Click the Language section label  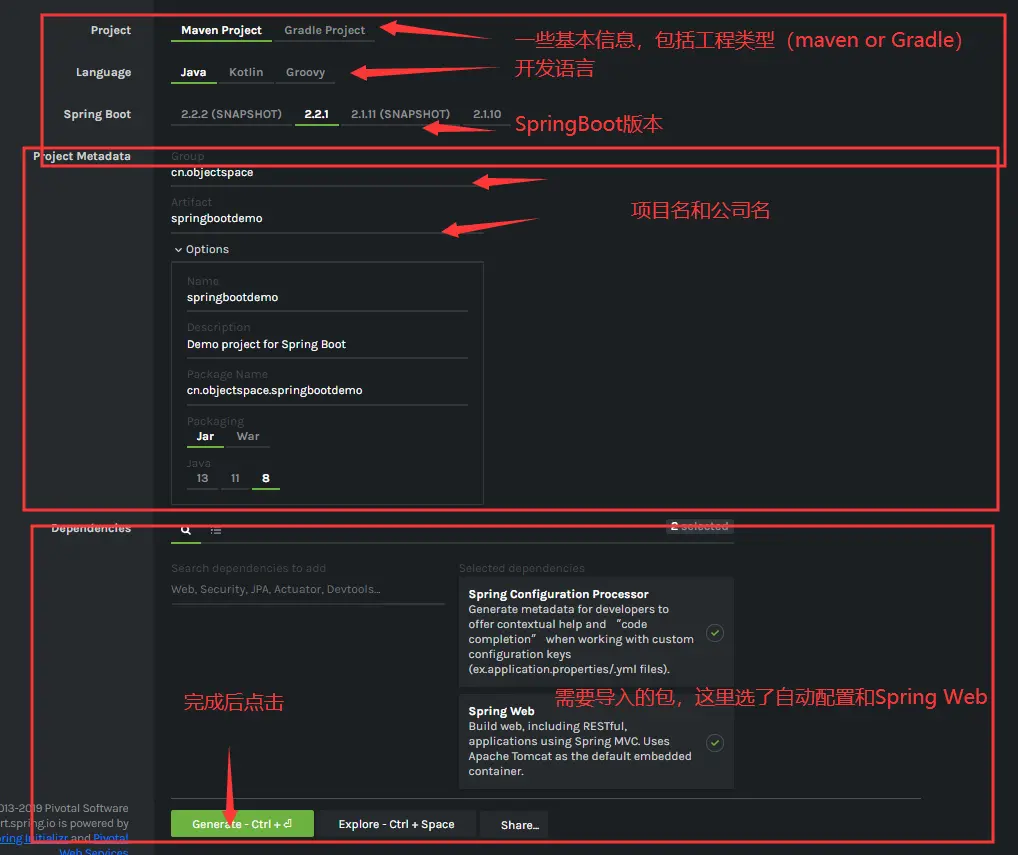pos(103,72)
